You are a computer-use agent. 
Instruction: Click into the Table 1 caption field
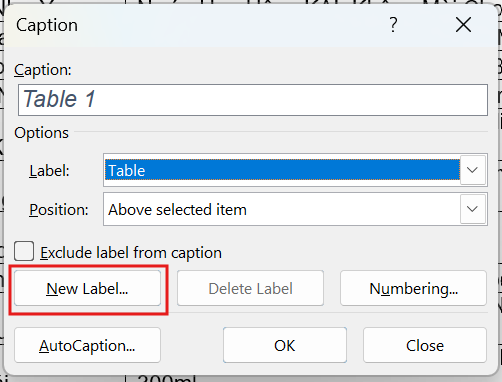click(253, 100)
